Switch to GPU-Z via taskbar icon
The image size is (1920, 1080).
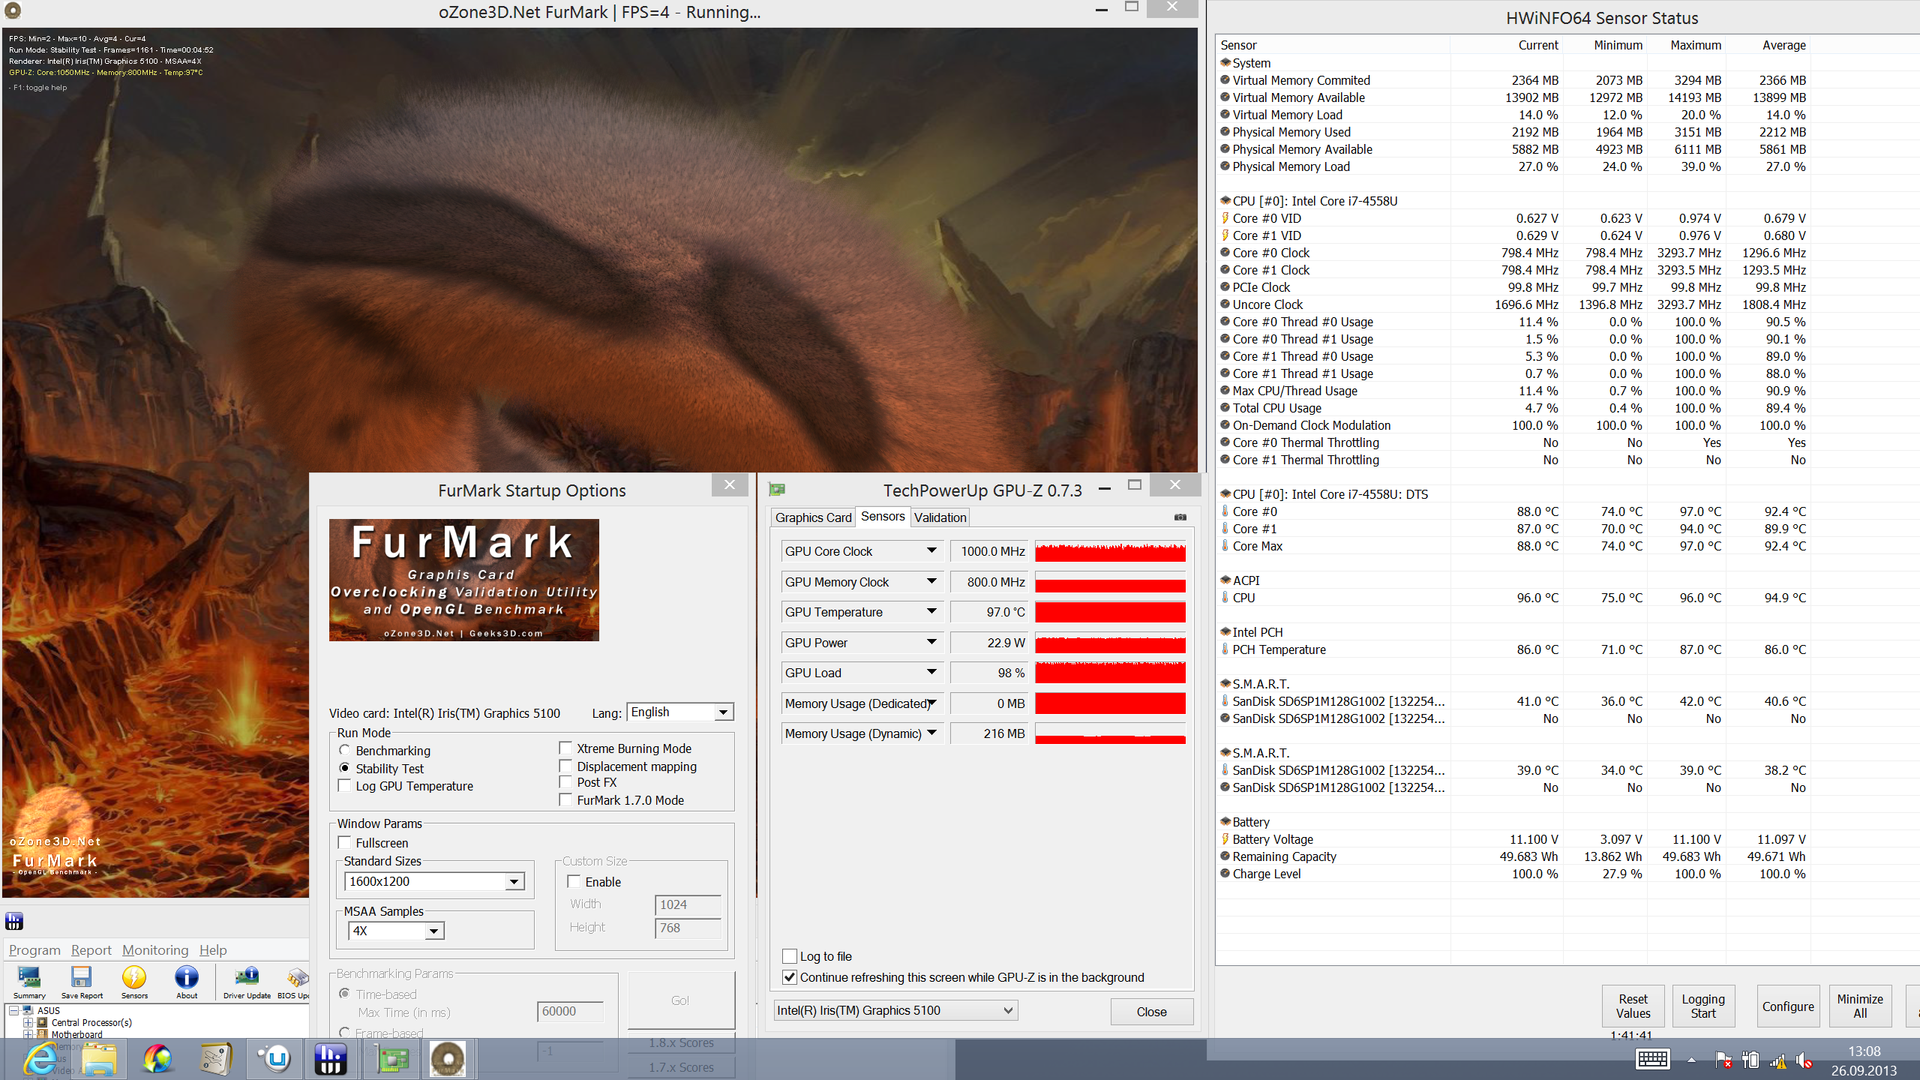[x=391, y=1058]
